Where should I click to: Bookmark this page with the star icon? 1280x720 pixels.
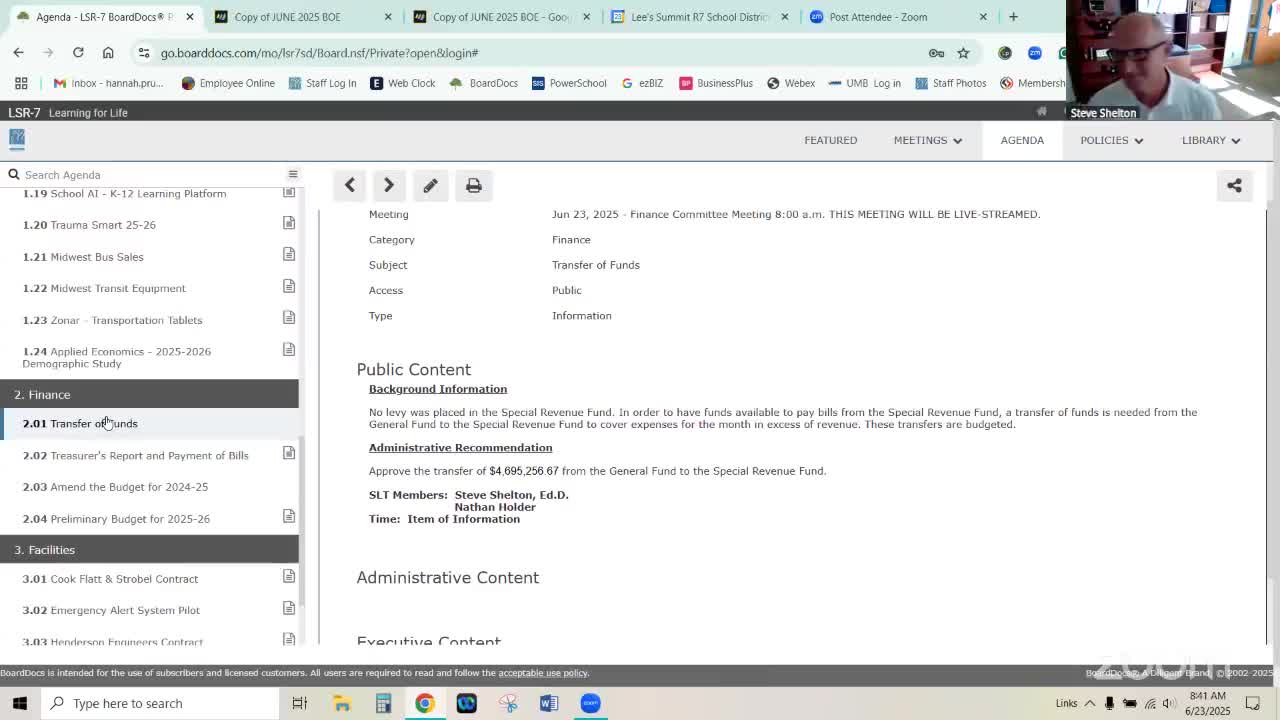963,53
